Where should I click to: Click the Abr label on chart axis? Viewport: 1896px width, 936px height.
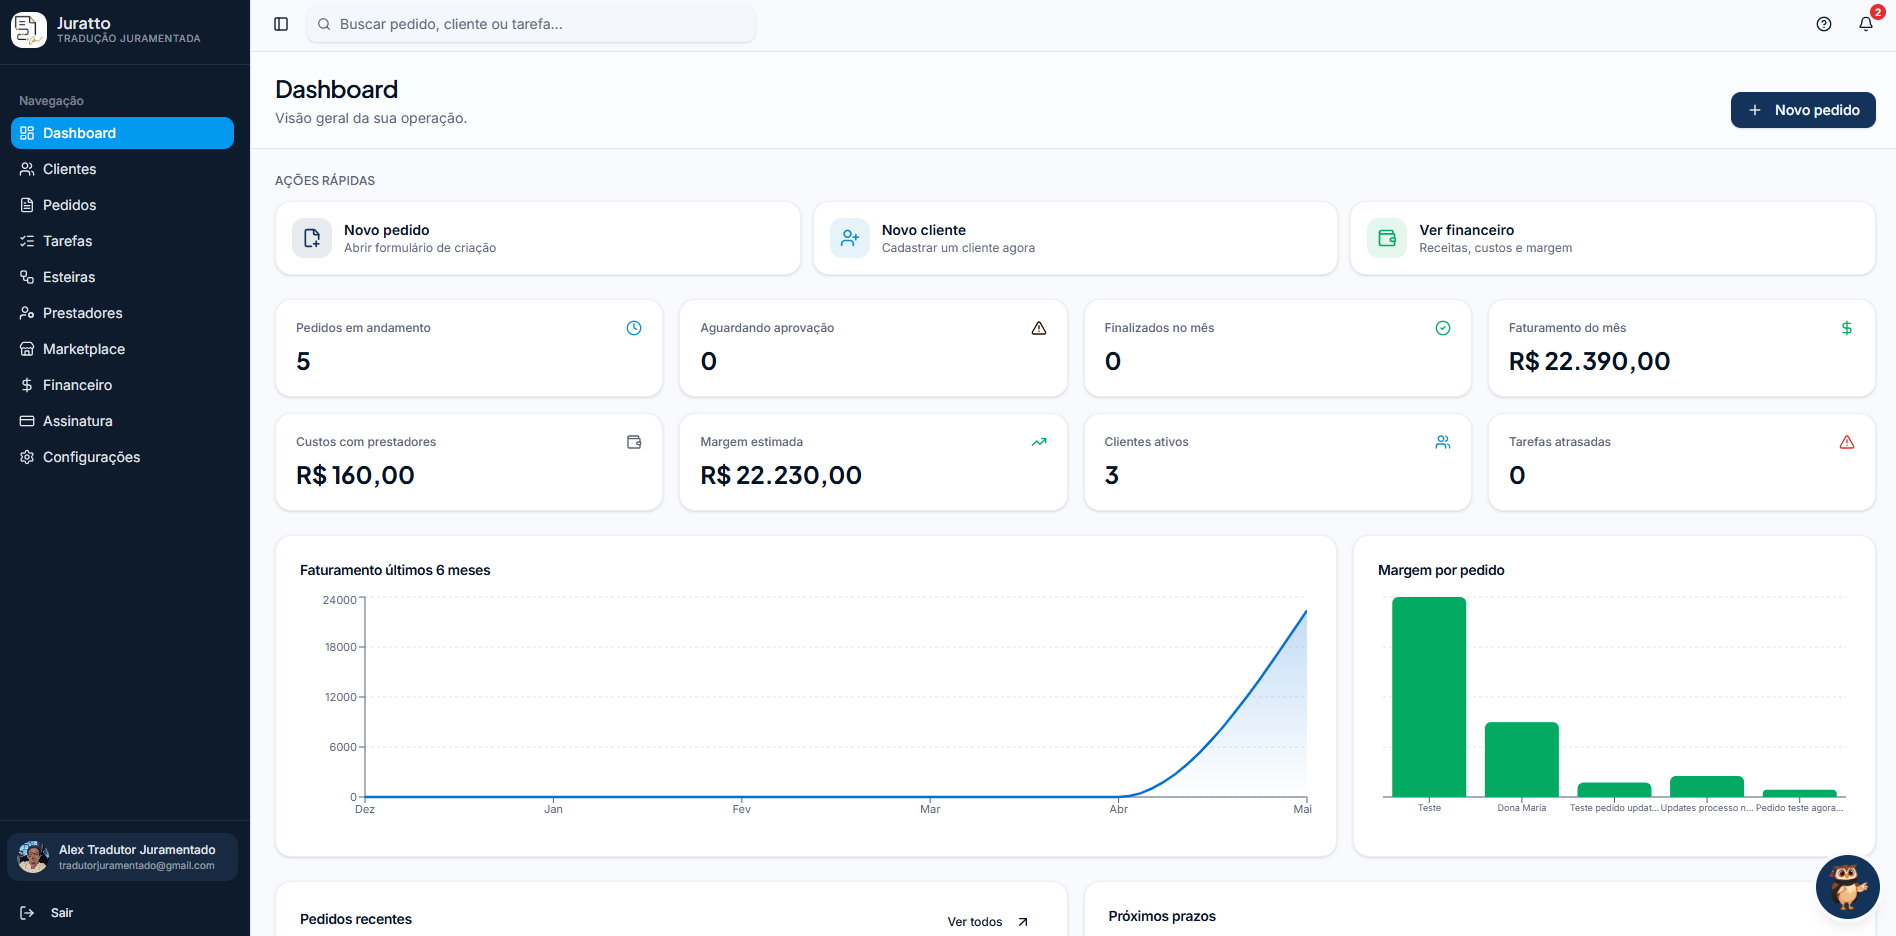[1118, 809]
